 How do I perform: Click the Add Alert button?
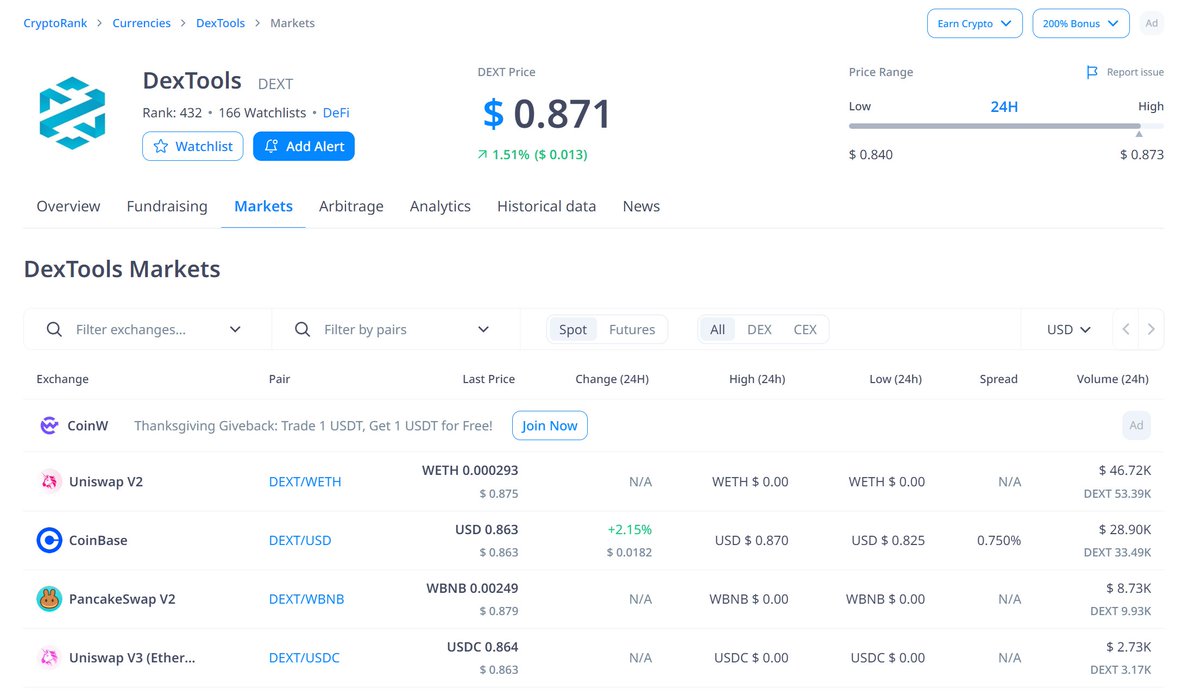pyautogui.click(x=304, y=146)
